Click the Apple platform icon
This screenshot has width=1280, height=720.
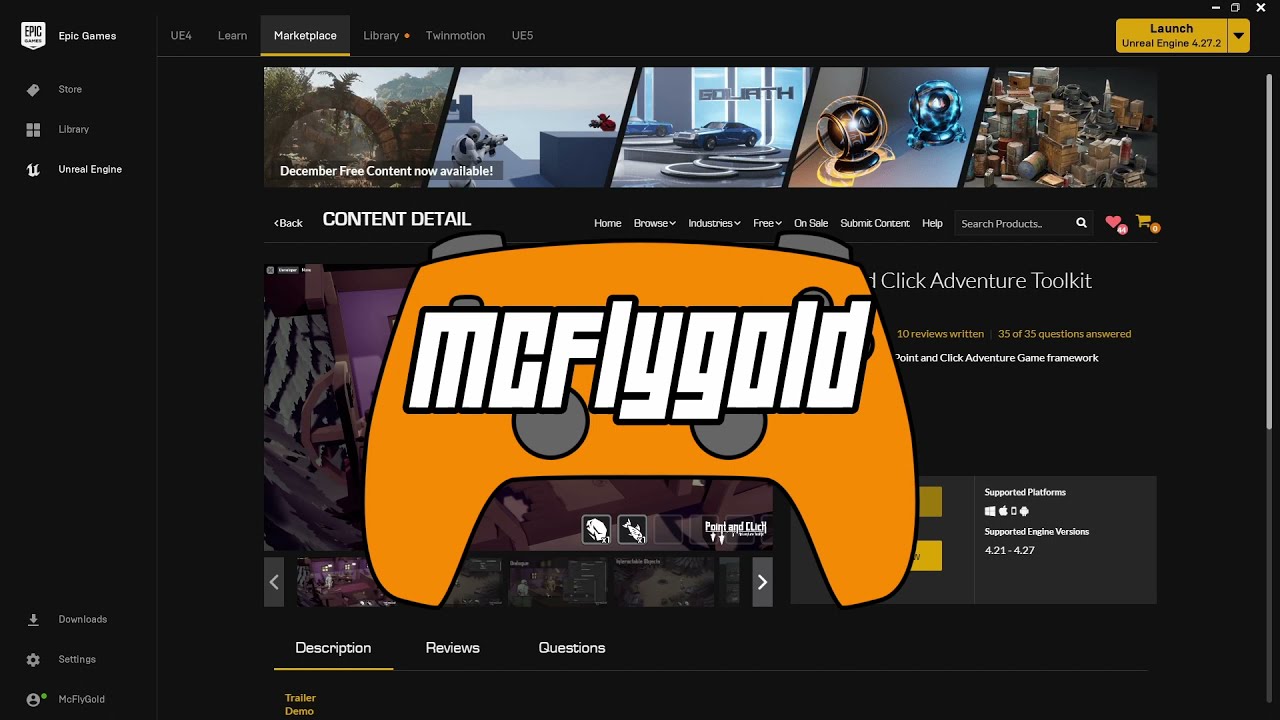1003,511
